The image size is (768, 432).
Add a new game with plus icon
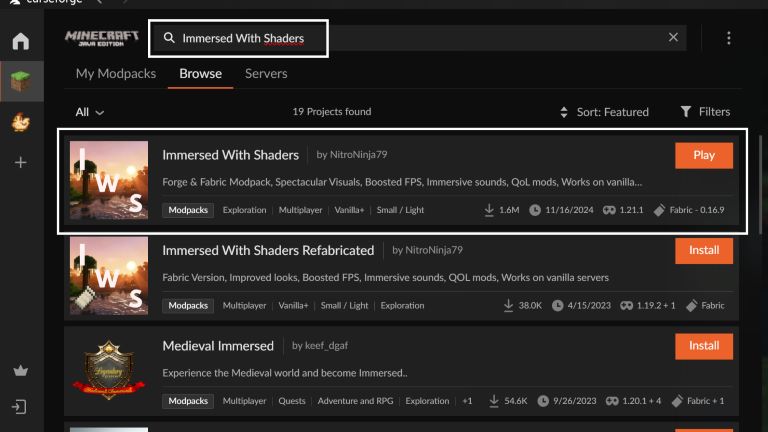click(x=21, y=162)
